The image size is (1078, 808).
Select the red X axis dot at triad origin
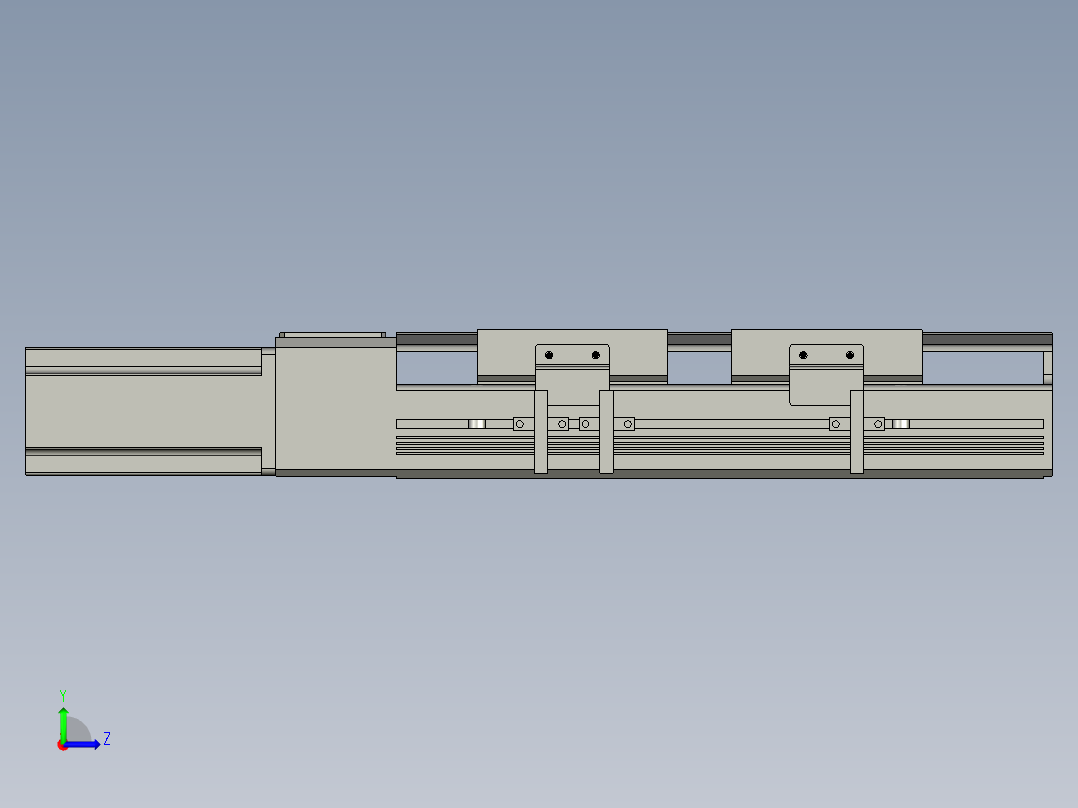(x=63, y=745)
